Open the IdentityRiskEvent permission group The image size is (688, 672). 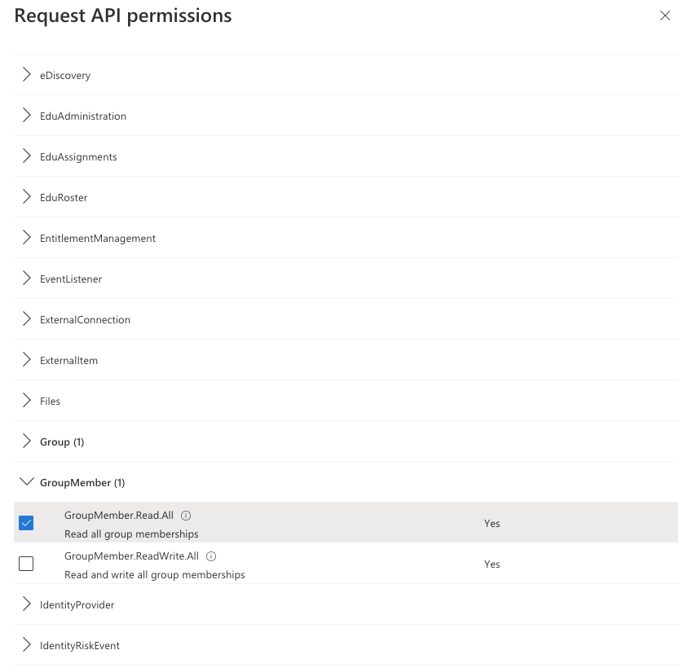point(80,646)
